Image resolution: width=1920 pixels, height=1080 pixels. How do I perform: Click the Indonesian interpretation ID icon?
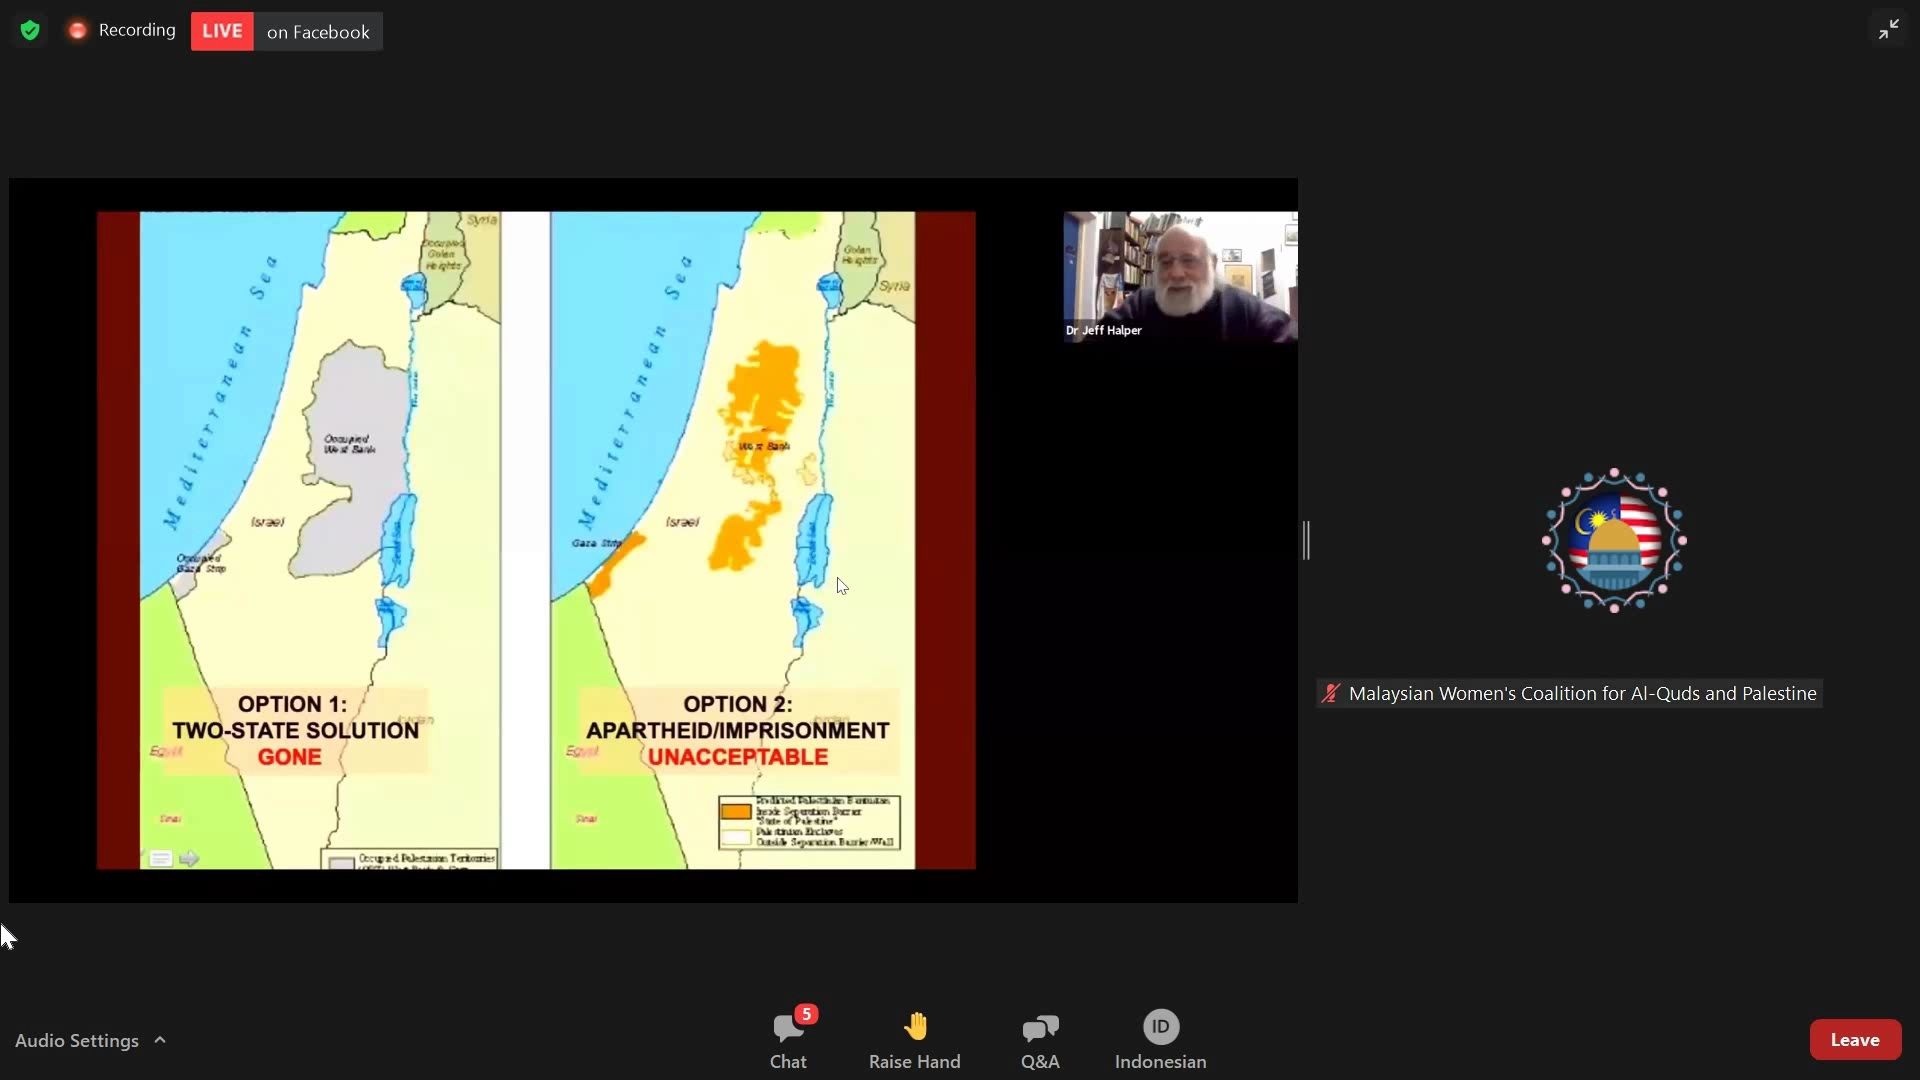1160,1027
